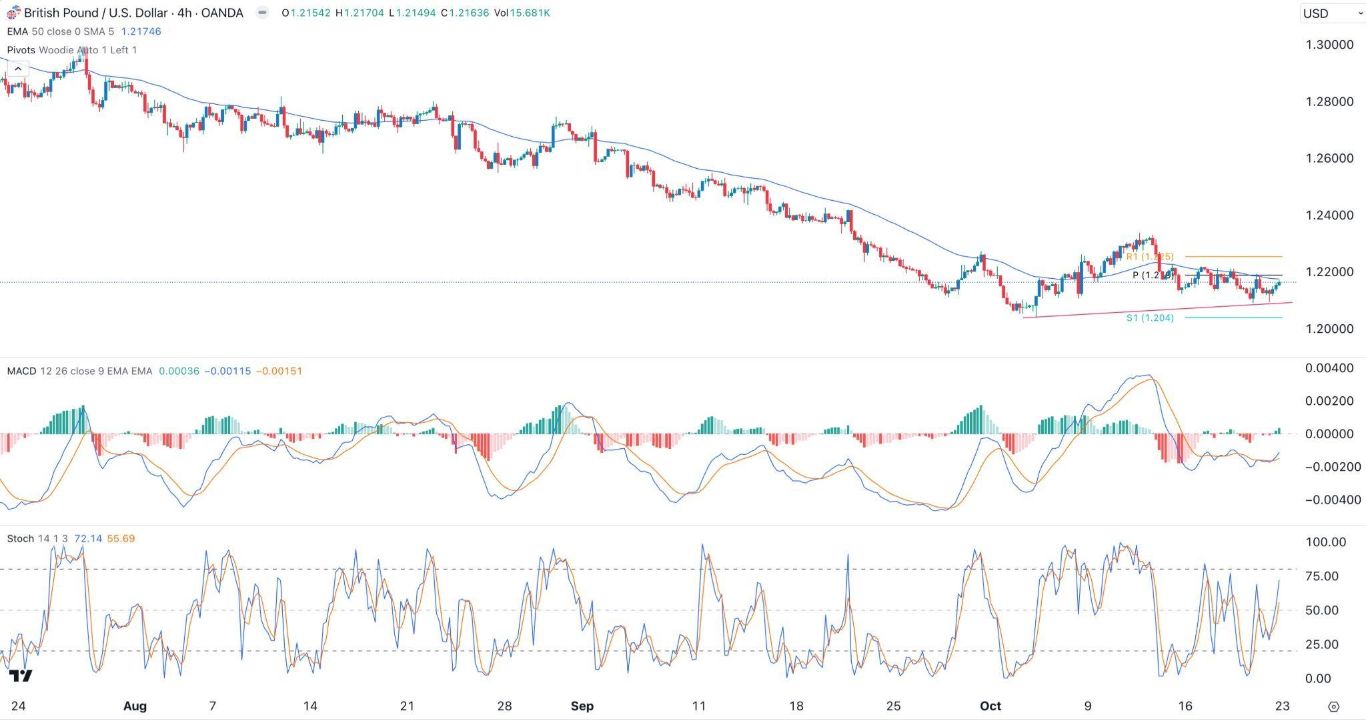Click the MACD signal value -0.00151
The width and height of the screenshot is (1366, 720).
tap(279, 371)
